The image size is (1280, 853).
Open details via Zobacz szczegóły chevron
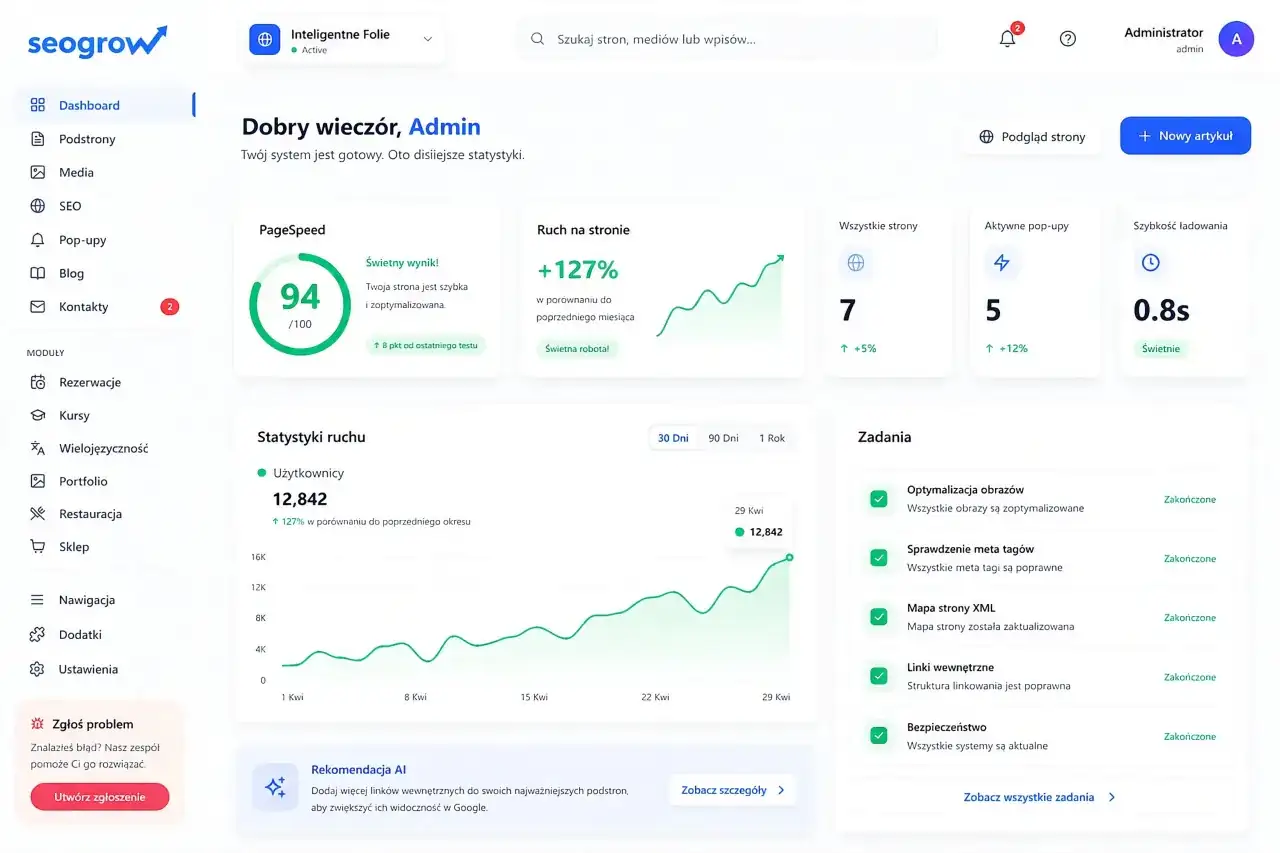click(781, 790)
